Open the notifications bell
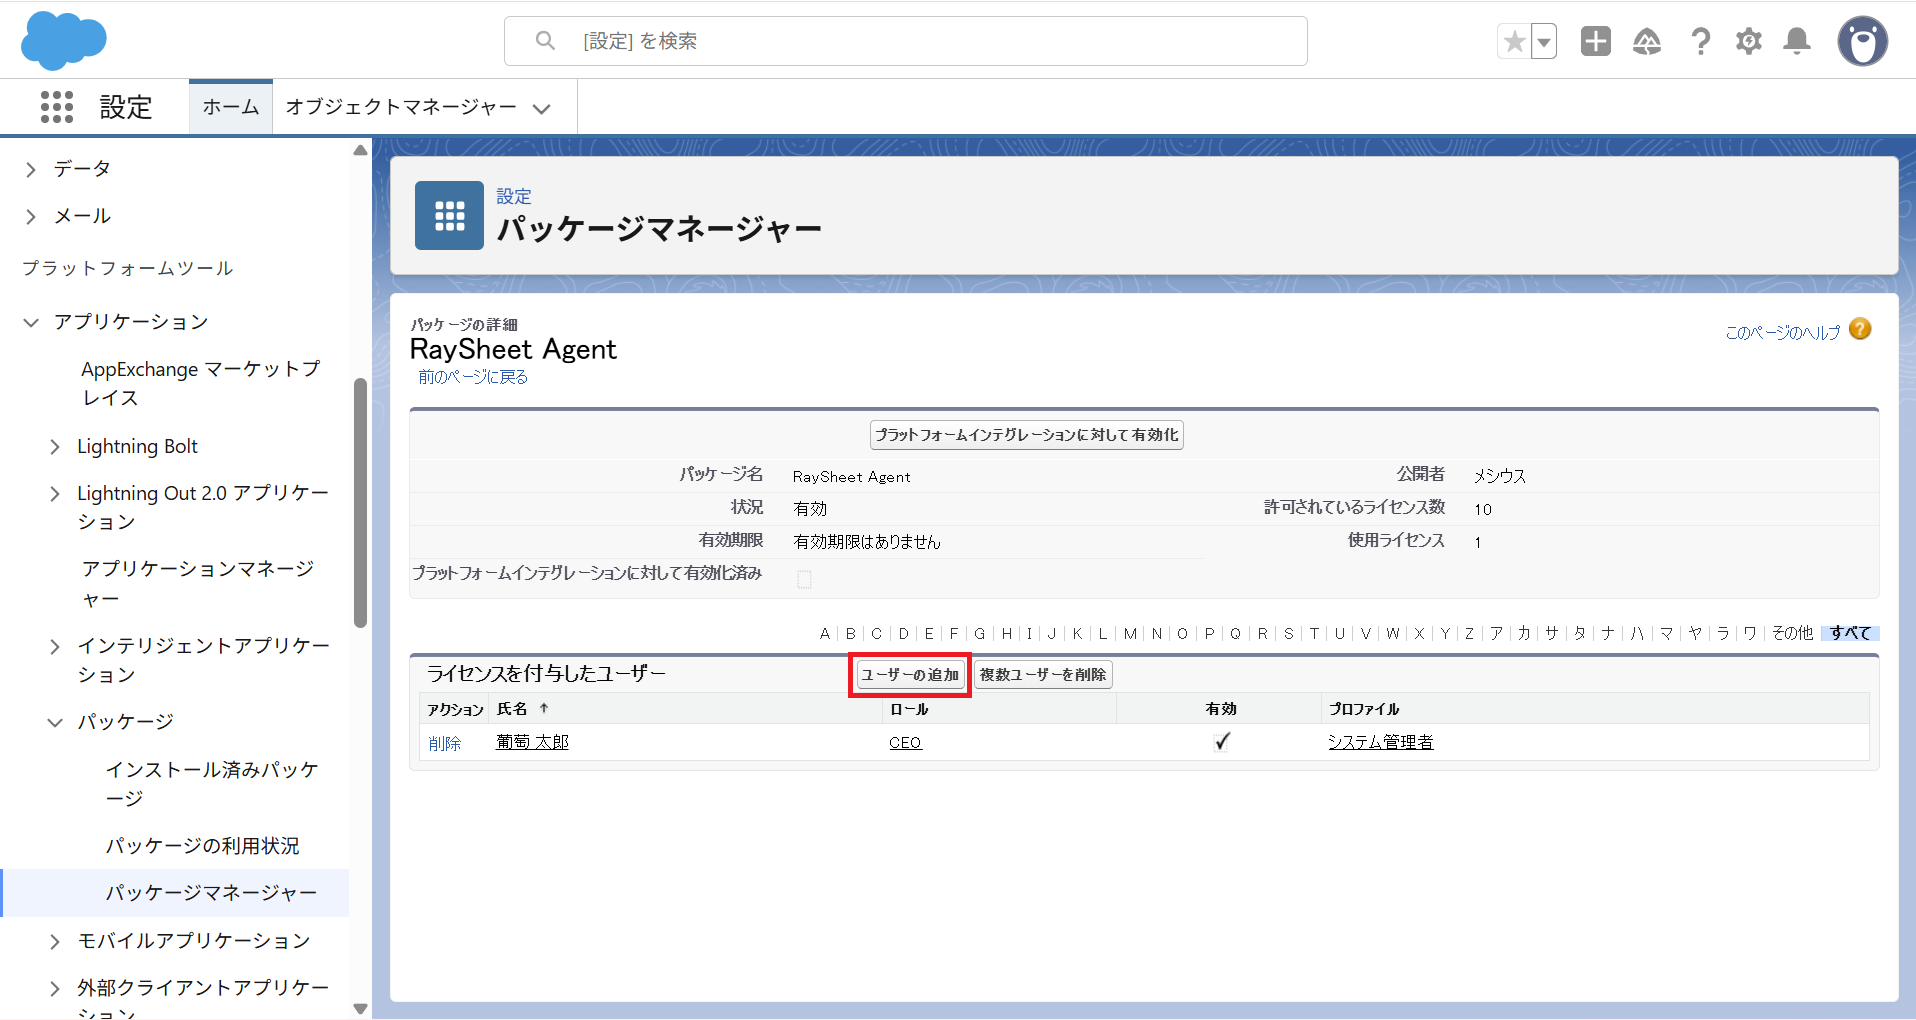Viewport: 1916px width, 1020px height. coord(1797,41)
